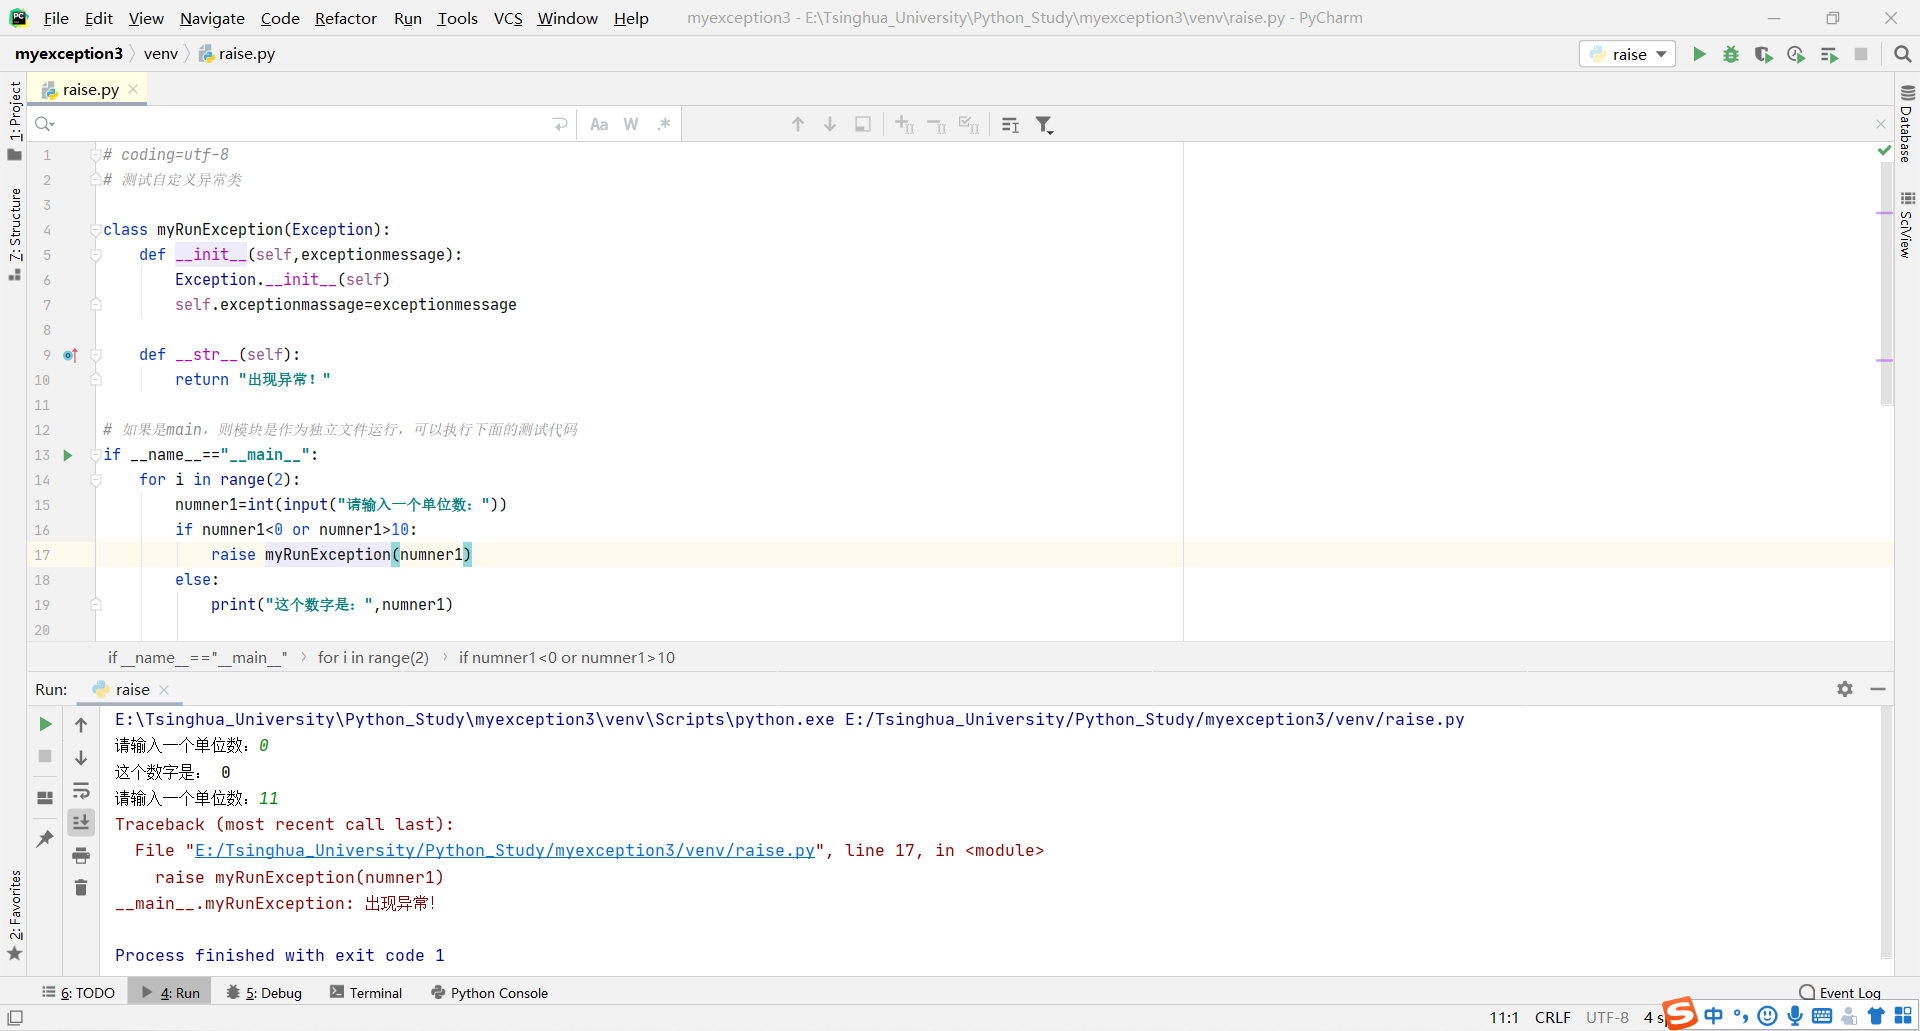Clear all console output trash icon
This screenshot has height=1031, width=1920.
click(81, 888)
